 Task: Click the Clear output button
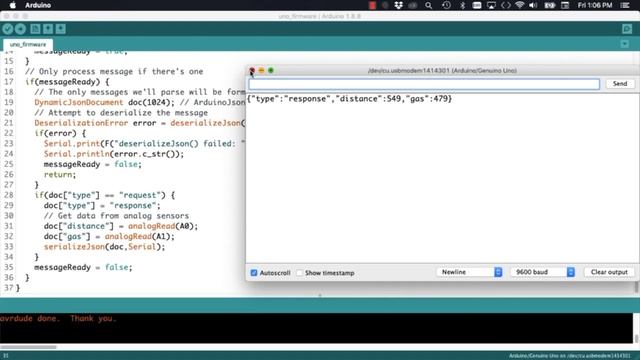tap(609, 272)
